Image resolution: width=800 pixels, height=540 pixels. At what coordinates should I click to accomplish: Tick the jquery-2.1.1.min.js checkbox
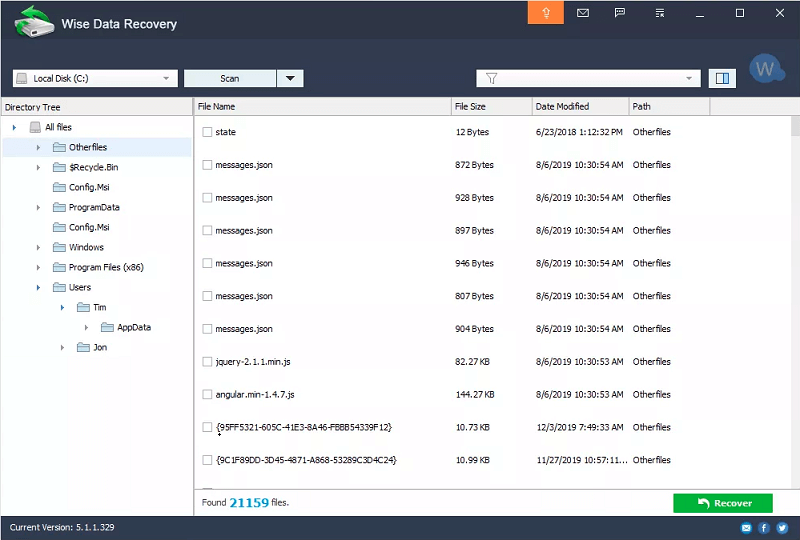[x=207, y=362]
